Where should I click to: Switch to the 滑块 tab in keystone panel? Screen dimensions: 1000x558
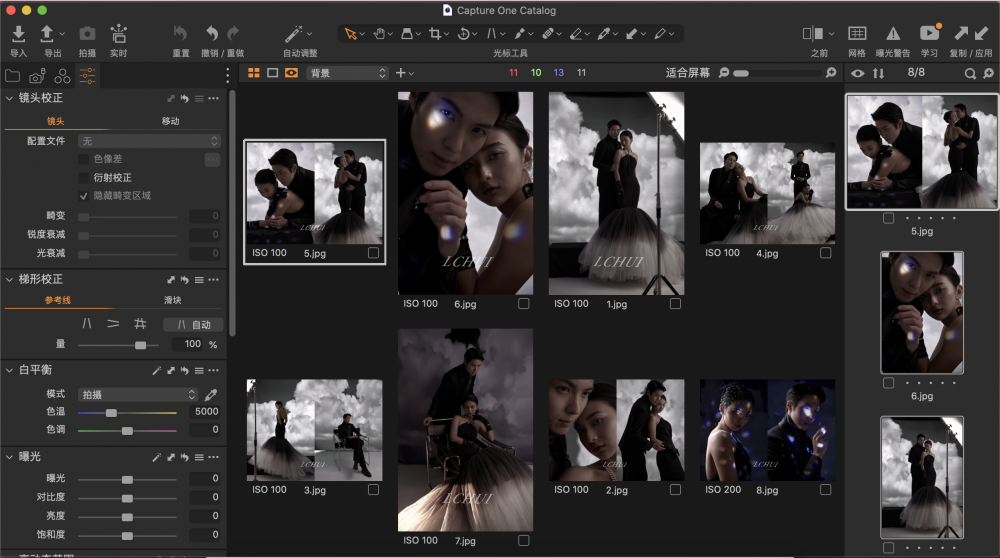(x=173, y=300)
